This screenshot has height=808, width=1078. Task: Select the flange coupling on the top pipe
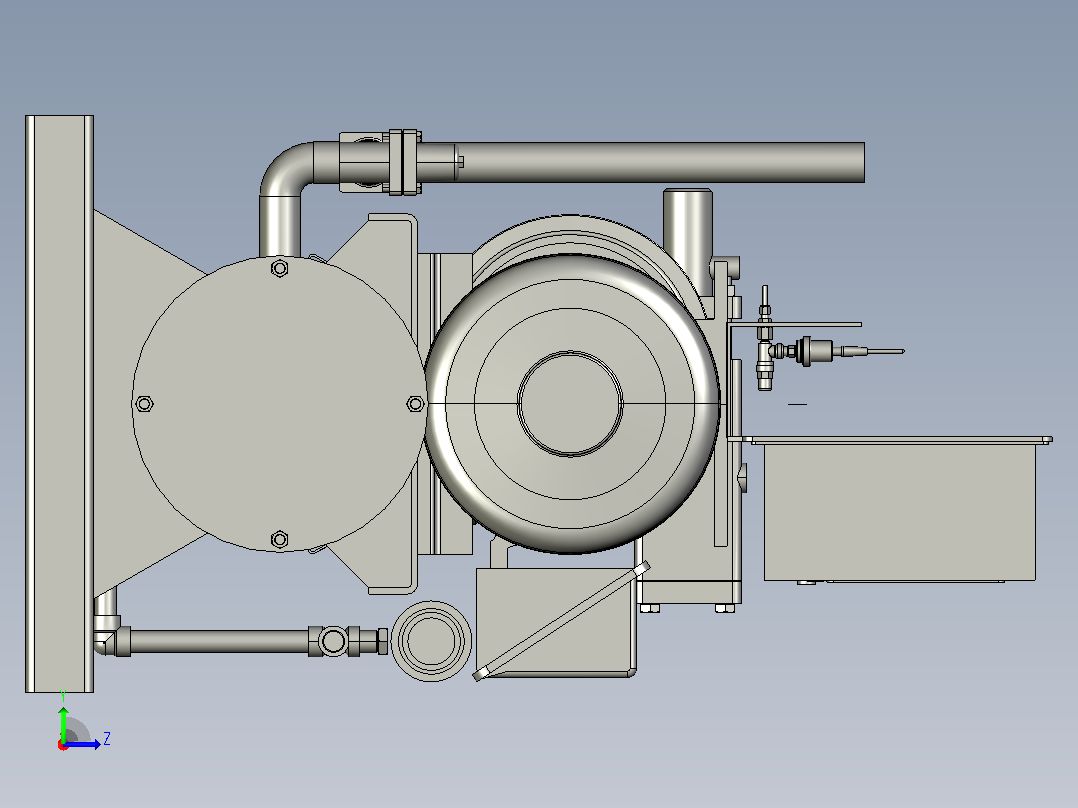pyautogui.click(x=404, y=162)
